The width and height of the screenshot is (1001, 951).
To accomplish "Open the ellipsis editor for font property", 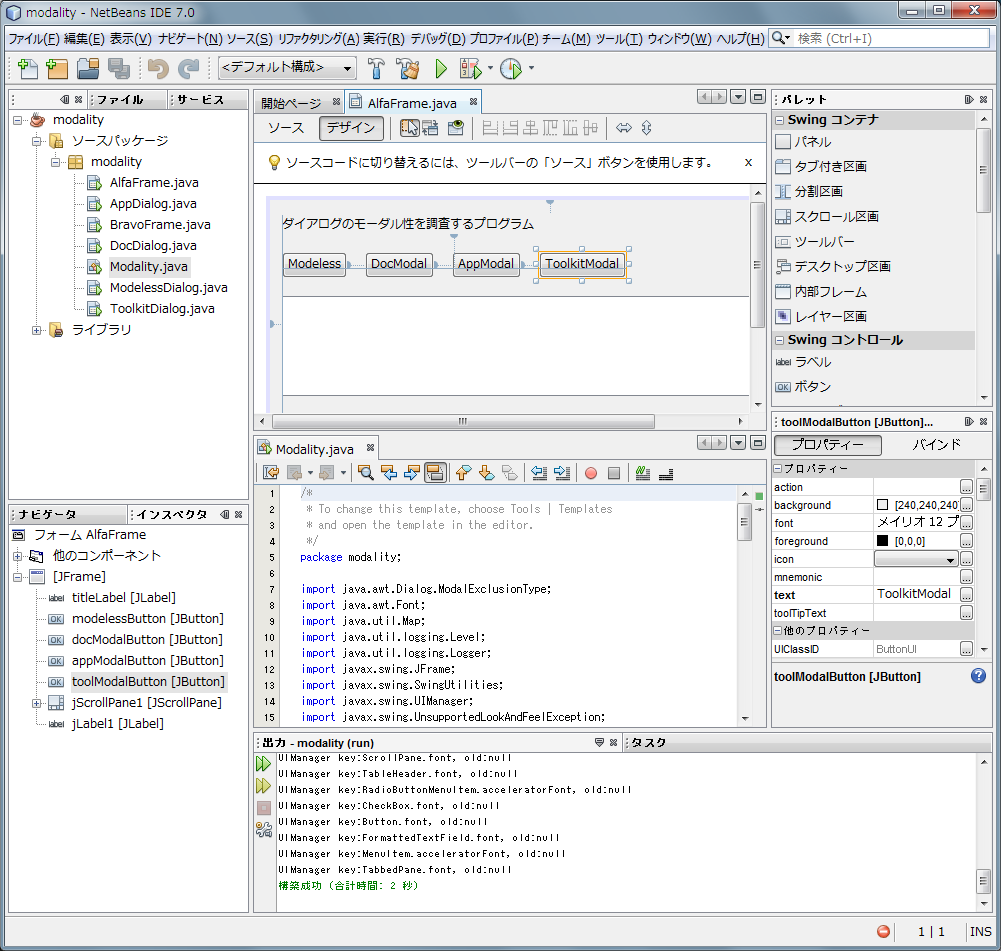I will (x=967, y=523).
